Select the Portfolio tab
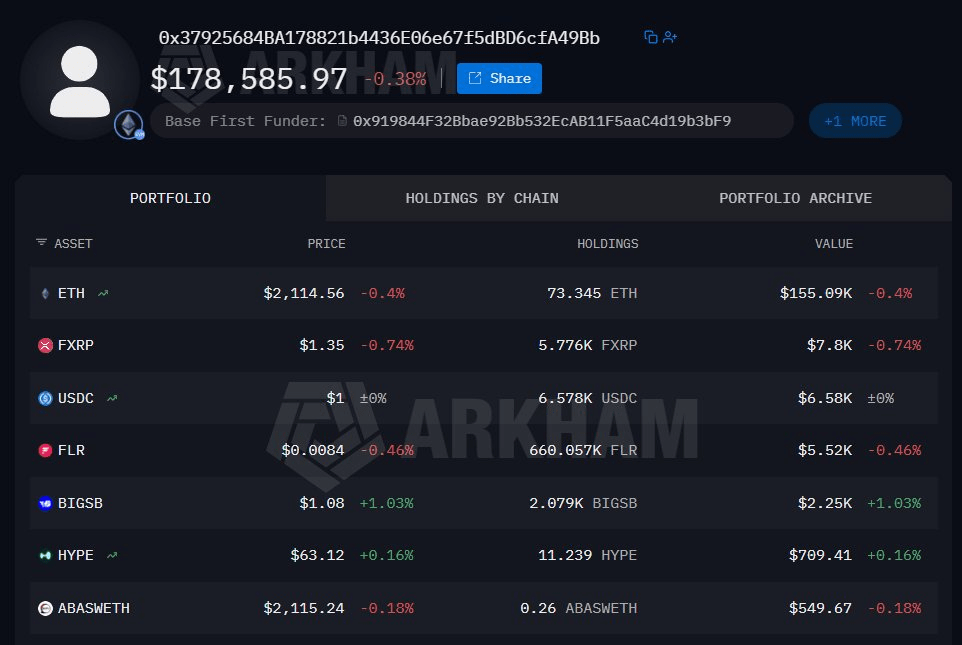 point(170,198)
